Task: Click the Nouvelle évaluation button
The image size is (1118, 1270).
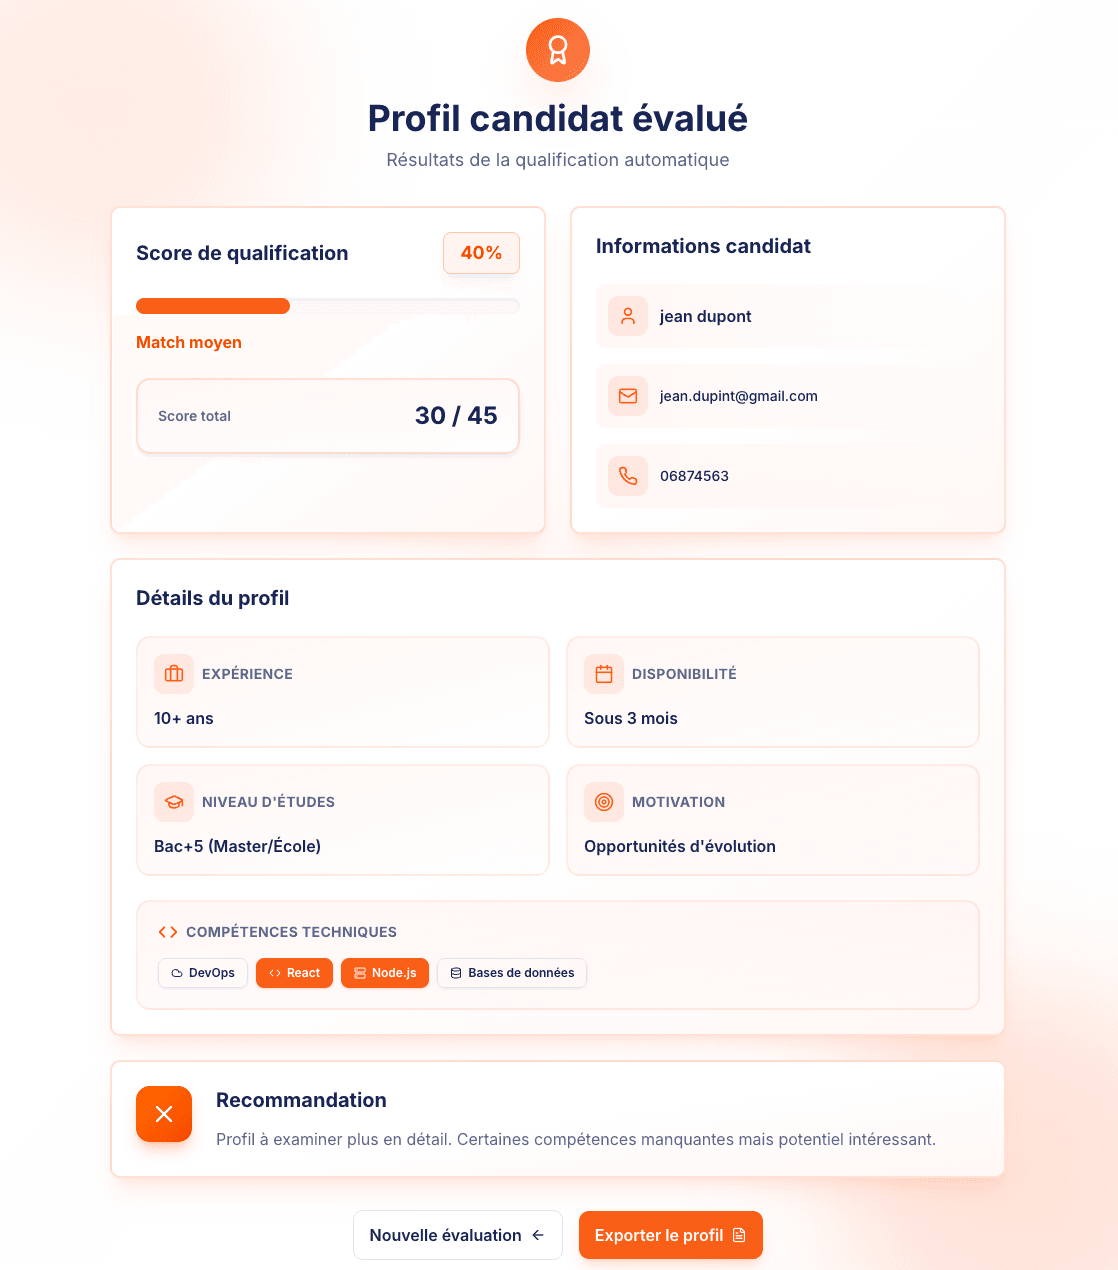Action: (457, 1235)
